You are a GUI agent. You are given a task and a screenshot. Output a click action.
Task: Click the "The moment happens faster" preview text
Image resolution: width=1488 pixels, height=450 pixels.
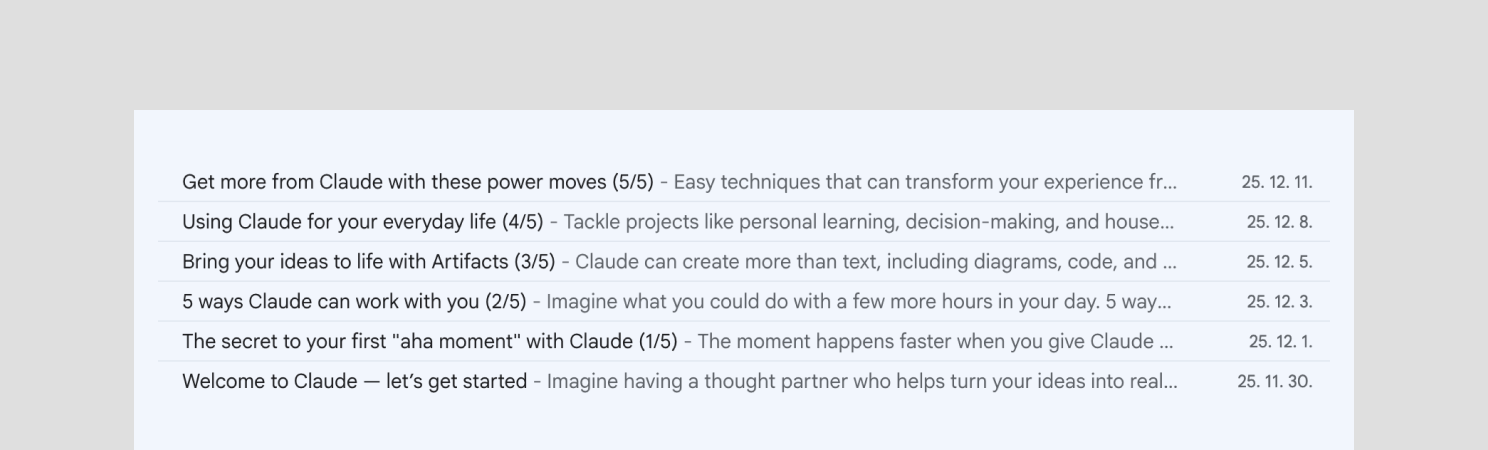[935, 342]
